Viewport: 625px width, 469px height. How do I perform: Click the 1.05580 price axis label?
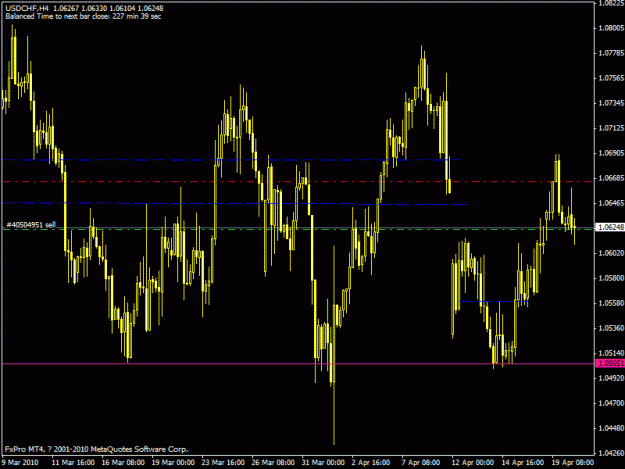611,303
